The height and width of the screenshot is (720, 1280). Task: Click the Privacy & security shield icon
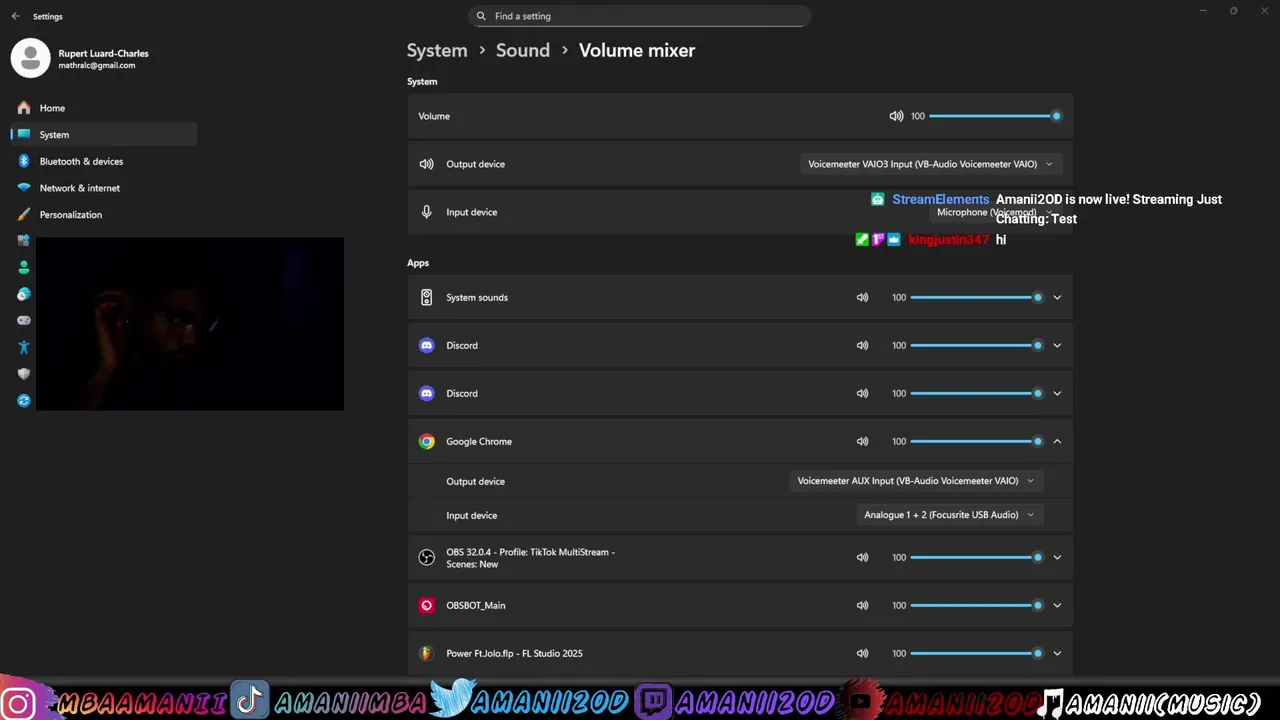tap(24, 374)
